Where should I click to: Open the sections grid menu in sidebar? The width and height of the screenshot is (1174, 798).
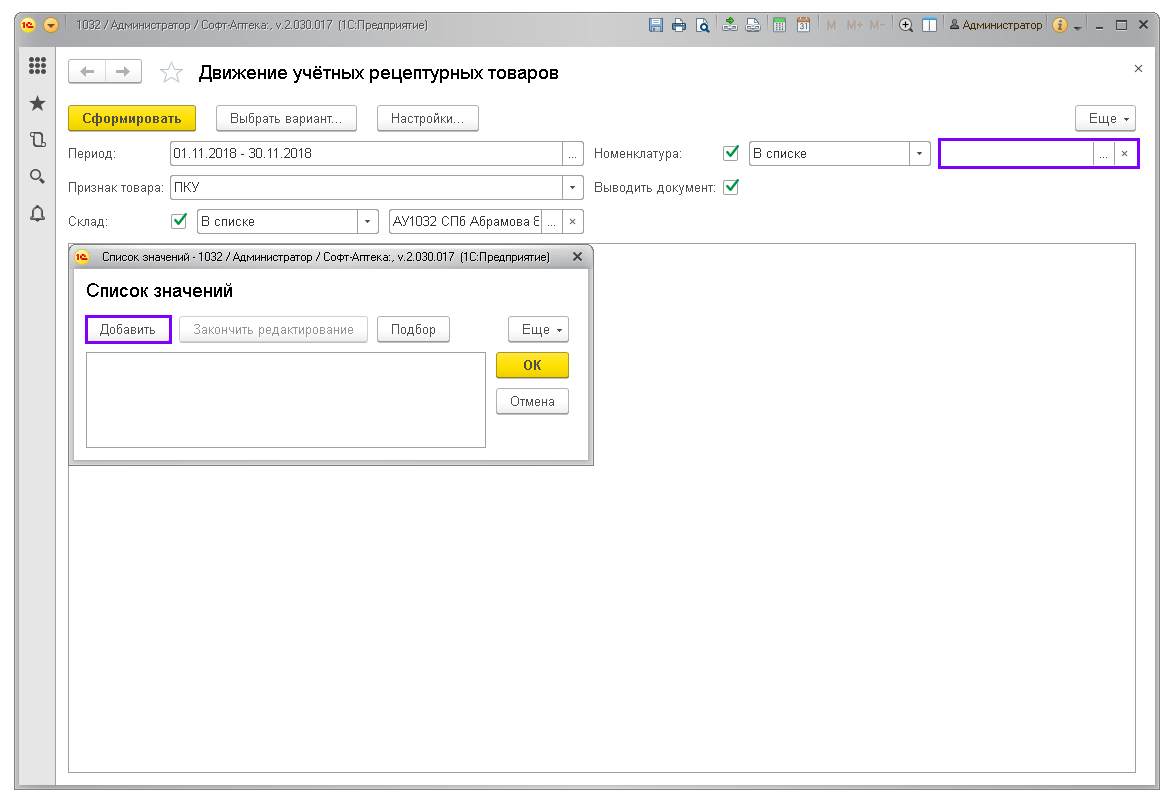[38, 66]
